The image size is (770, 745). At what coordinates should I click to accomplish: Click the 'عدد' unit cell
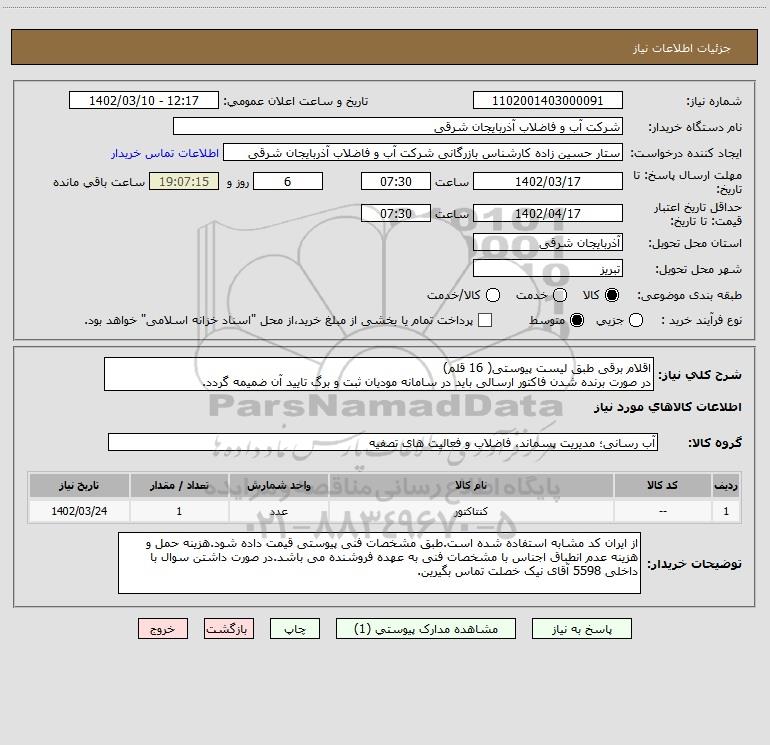(278, 511)
